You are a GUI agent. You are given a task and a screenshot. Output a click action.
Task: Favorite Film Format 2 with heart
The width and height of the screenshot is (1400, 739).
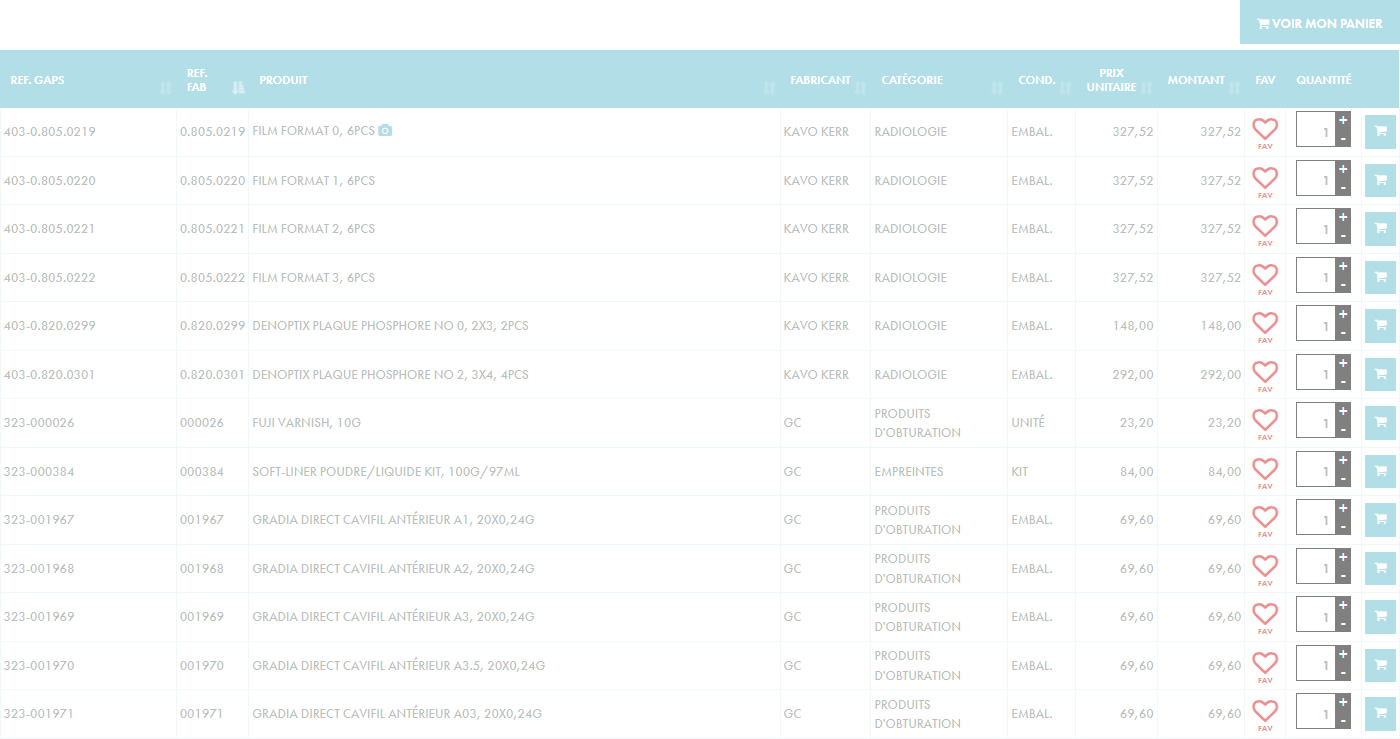click(1265, 226)
